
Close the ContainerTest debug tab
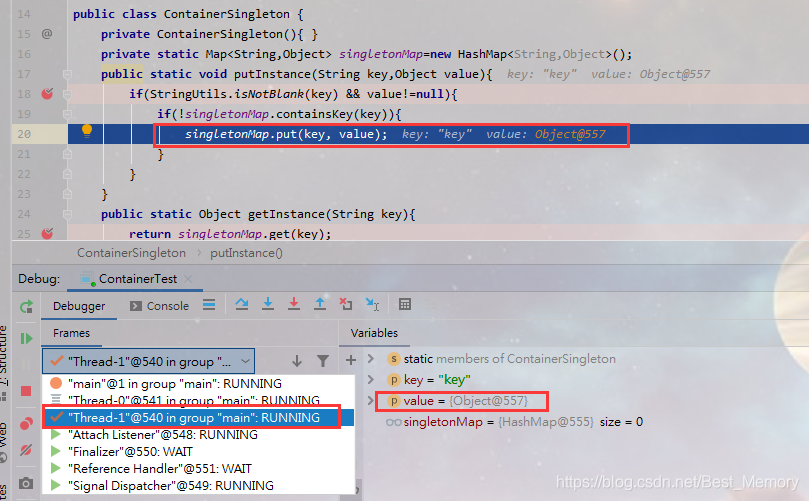(188, 279)
